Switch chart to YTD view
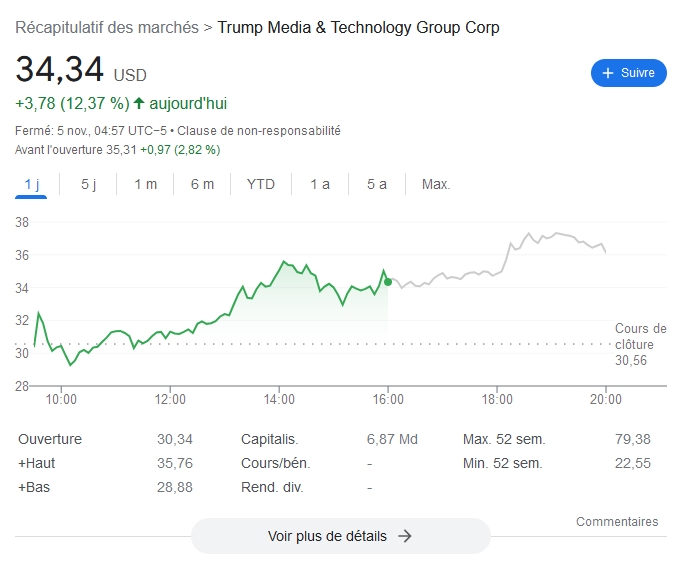The image size is (682, 564). 261,184
